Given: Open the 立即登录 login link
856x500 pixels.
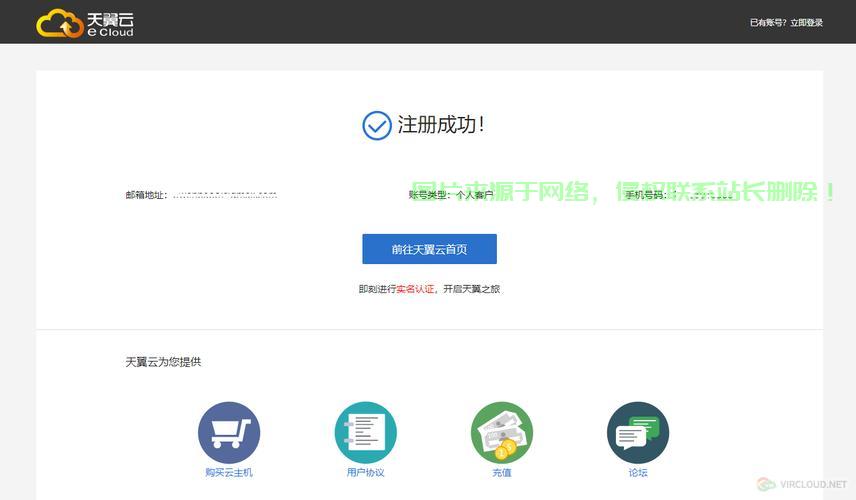Looking at the screenshot, I should click(806, 22).
